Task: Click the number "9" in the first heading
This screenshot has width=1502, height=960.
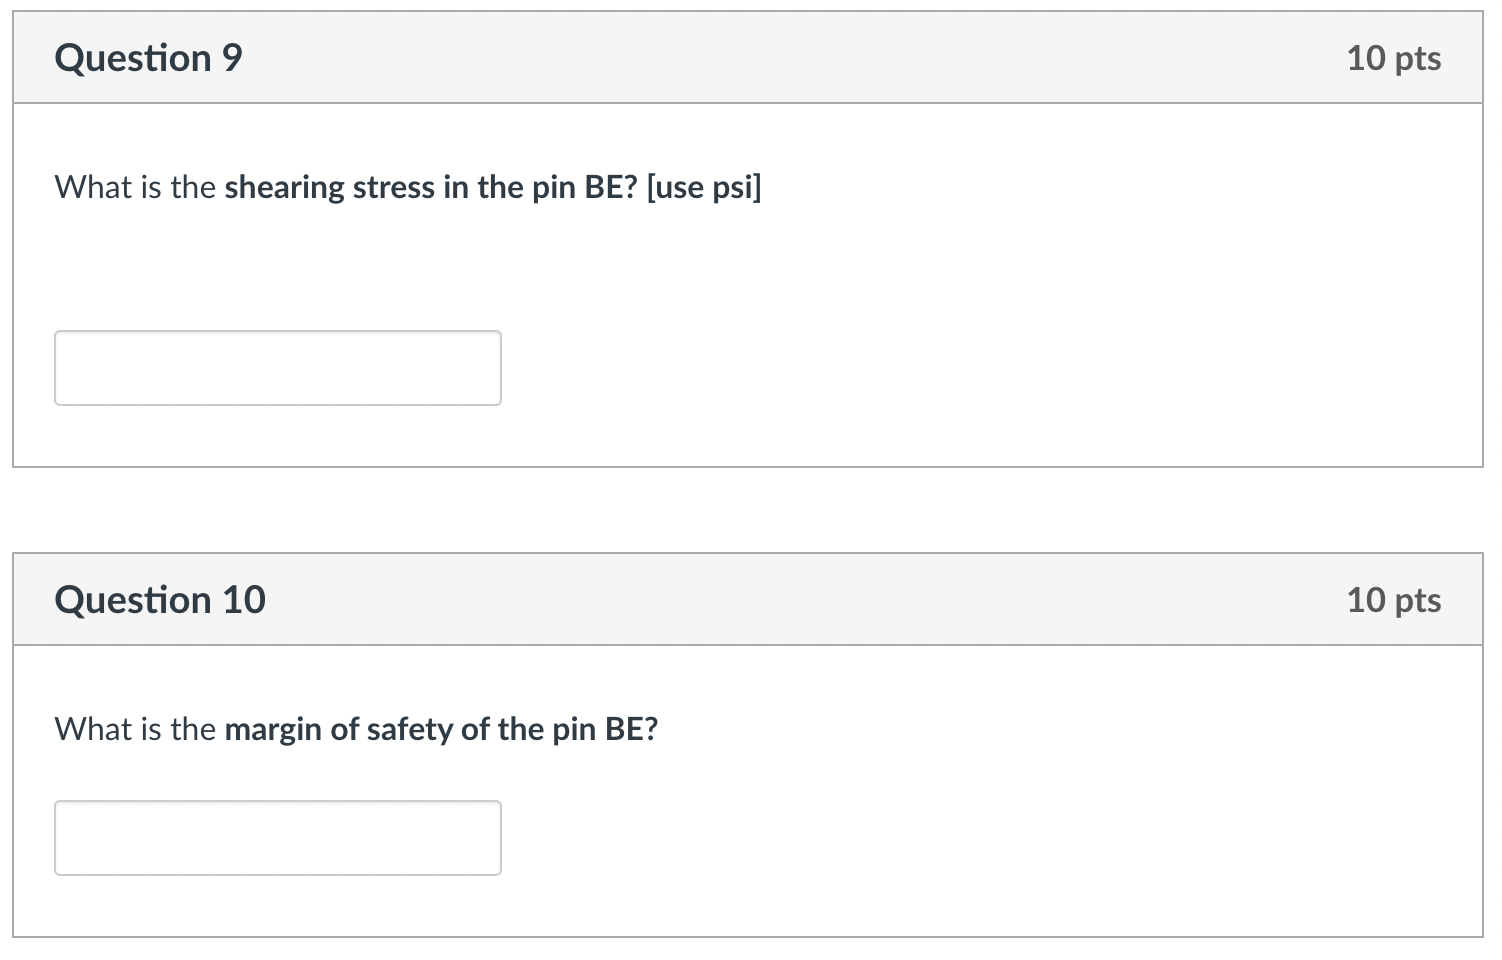Action: 232,58
